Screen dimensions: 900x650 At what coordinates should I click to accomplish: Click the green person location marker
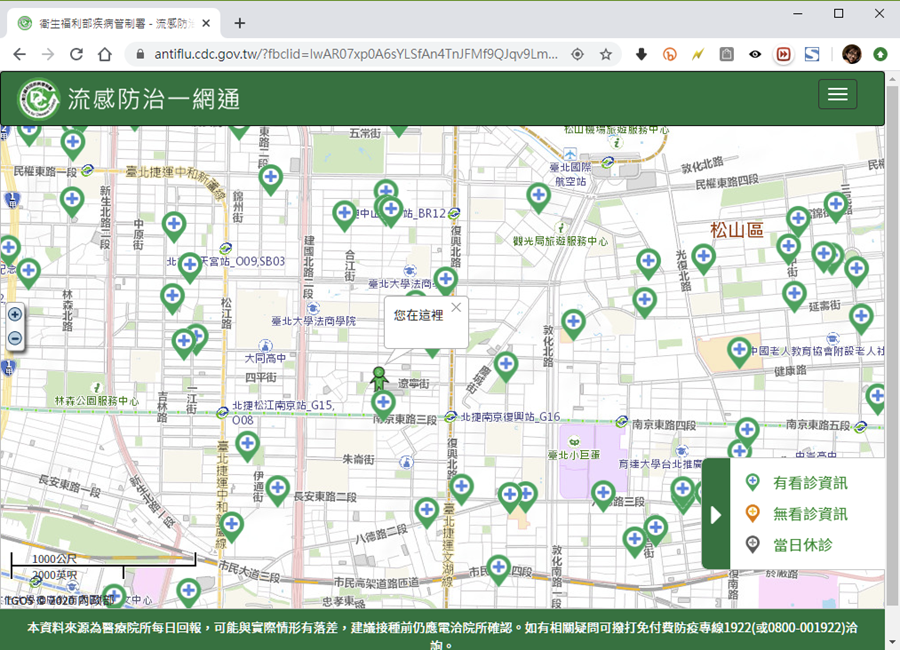(378, 377)
